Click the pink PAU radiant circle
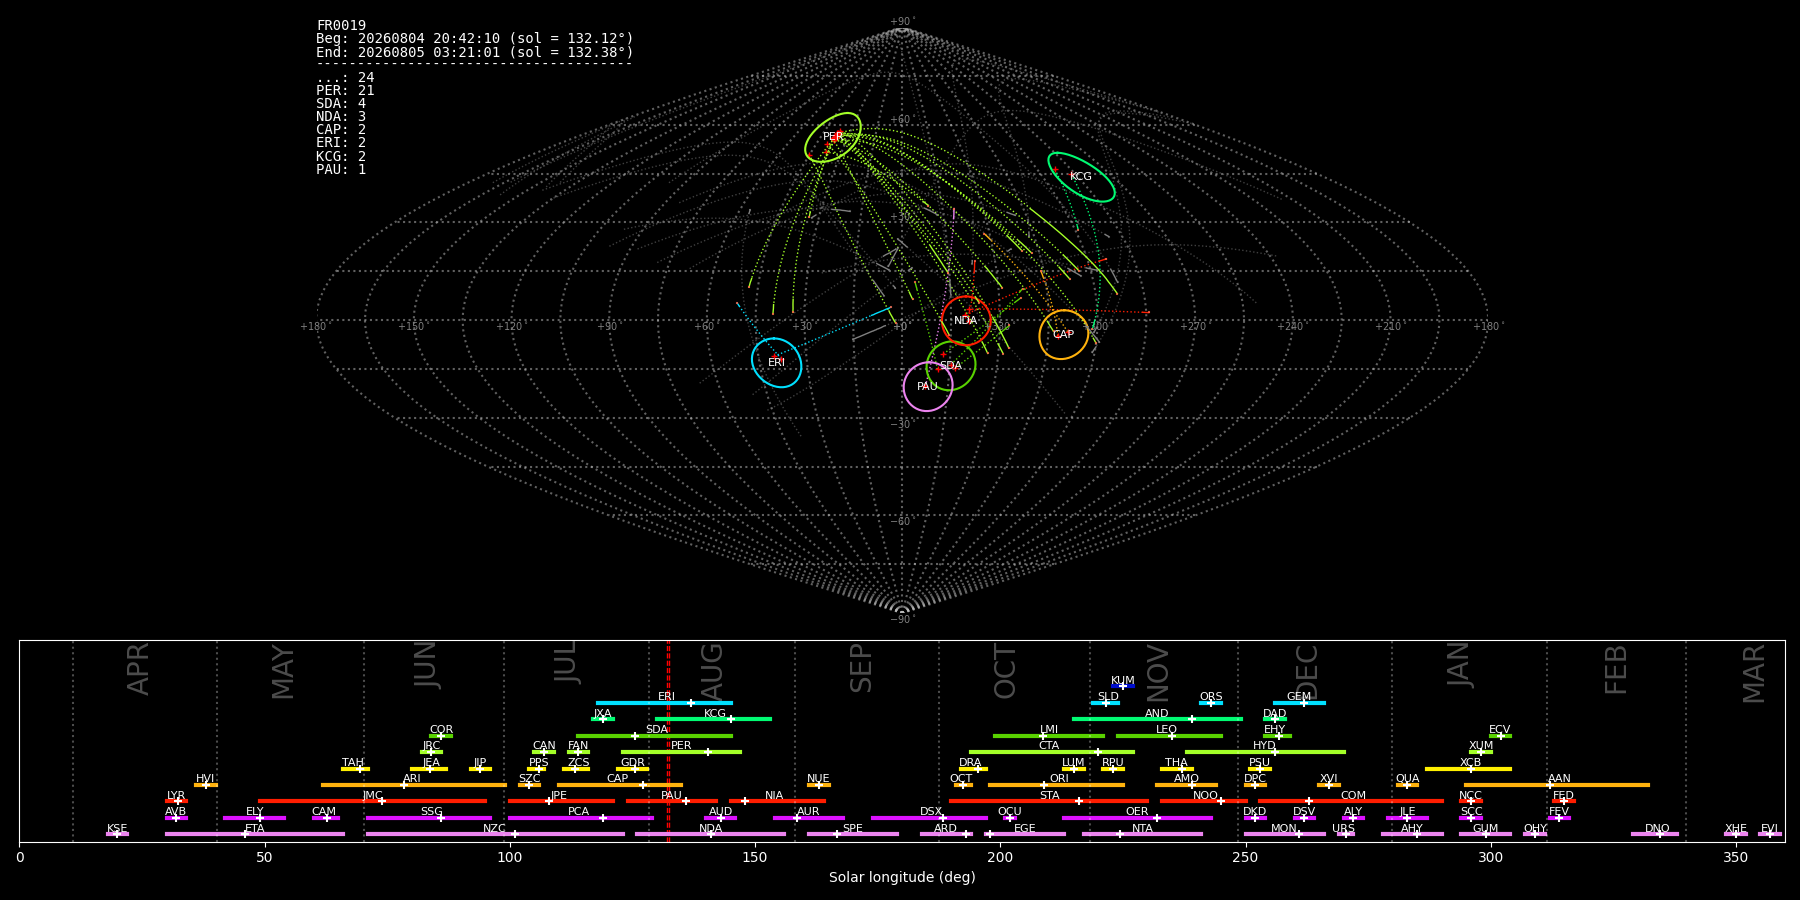The width and height of the screenshot is (1800, 900). [928, 386]
